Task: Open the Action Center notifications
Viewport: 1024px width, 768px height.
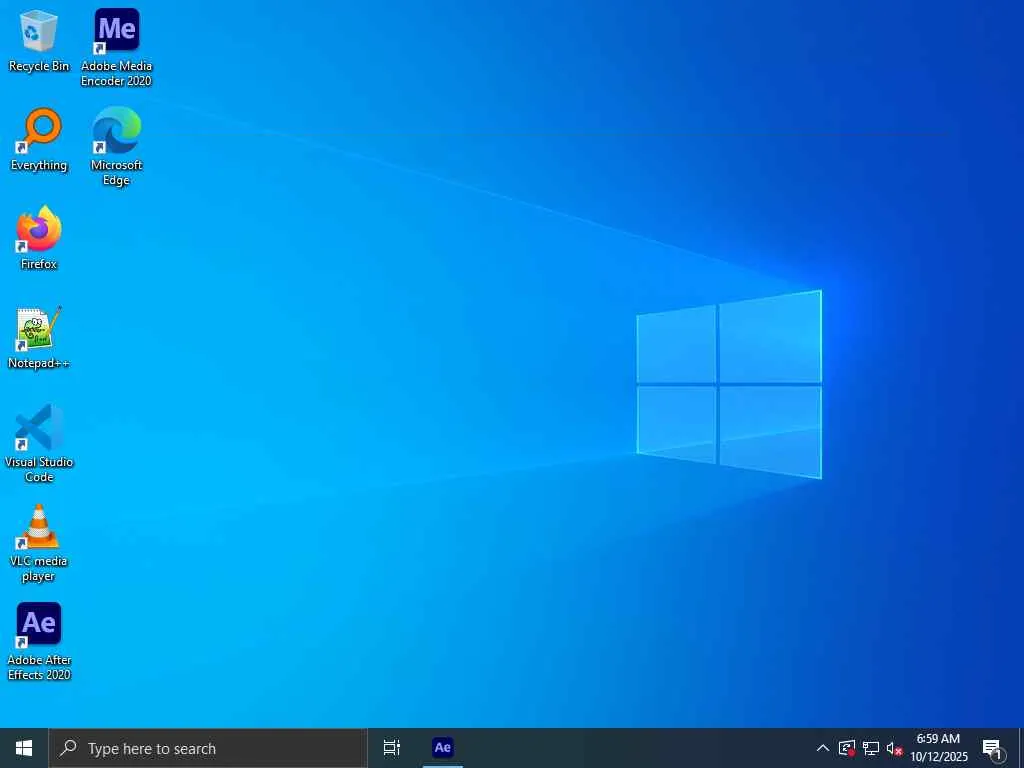Action: 993,748
